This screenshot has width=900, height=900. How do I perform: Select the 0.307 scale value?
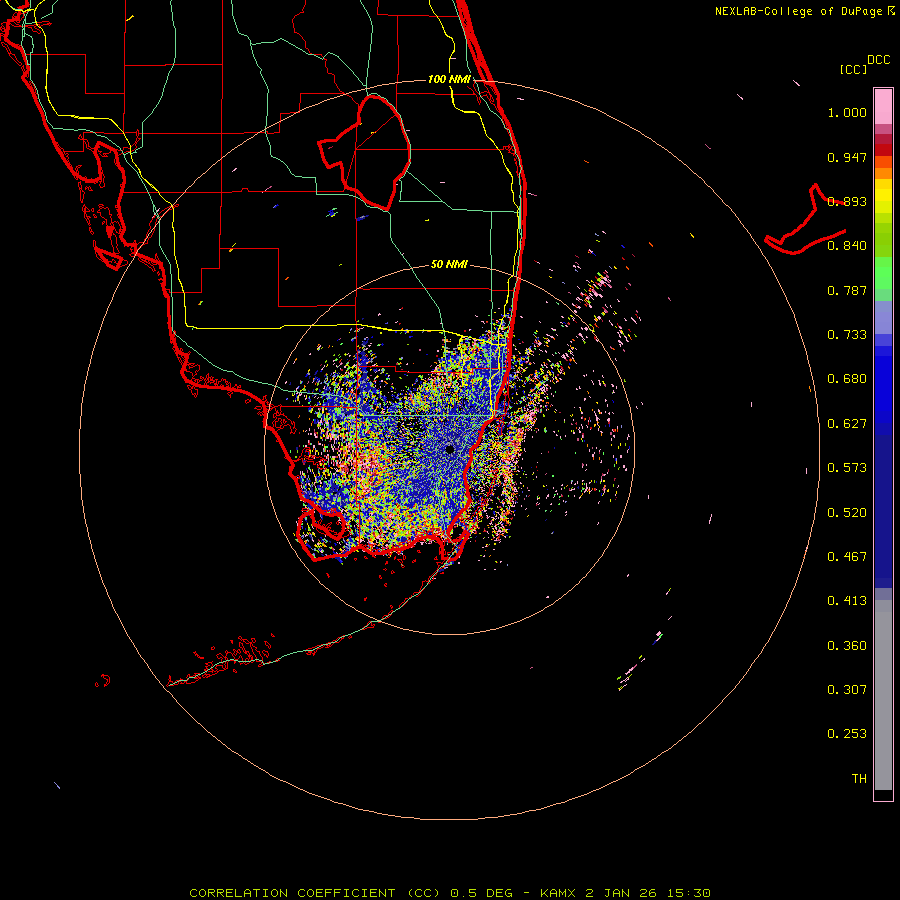pyautogui.click(x=847, y=690)
